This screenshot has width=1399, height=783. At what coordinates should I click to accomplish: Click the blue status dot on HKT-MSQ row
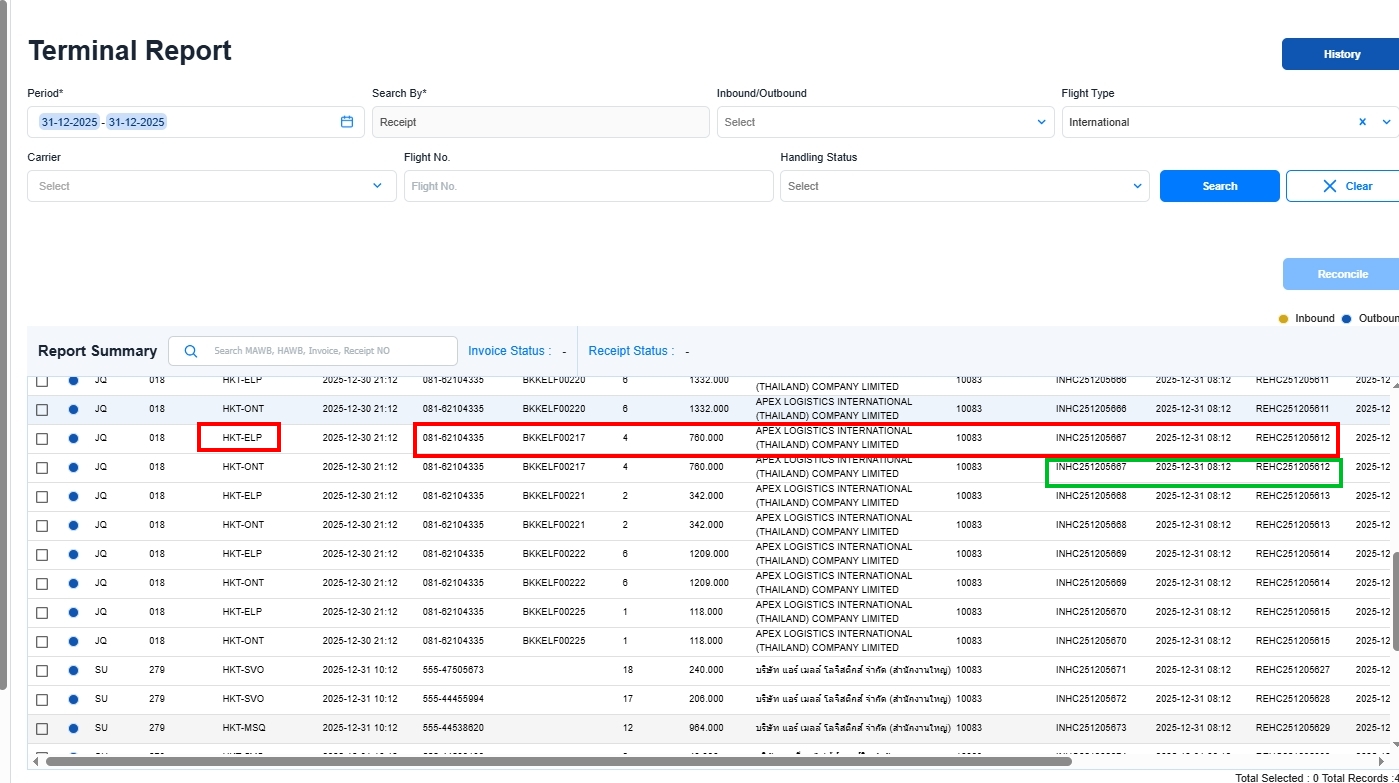(x=73, y=728)
